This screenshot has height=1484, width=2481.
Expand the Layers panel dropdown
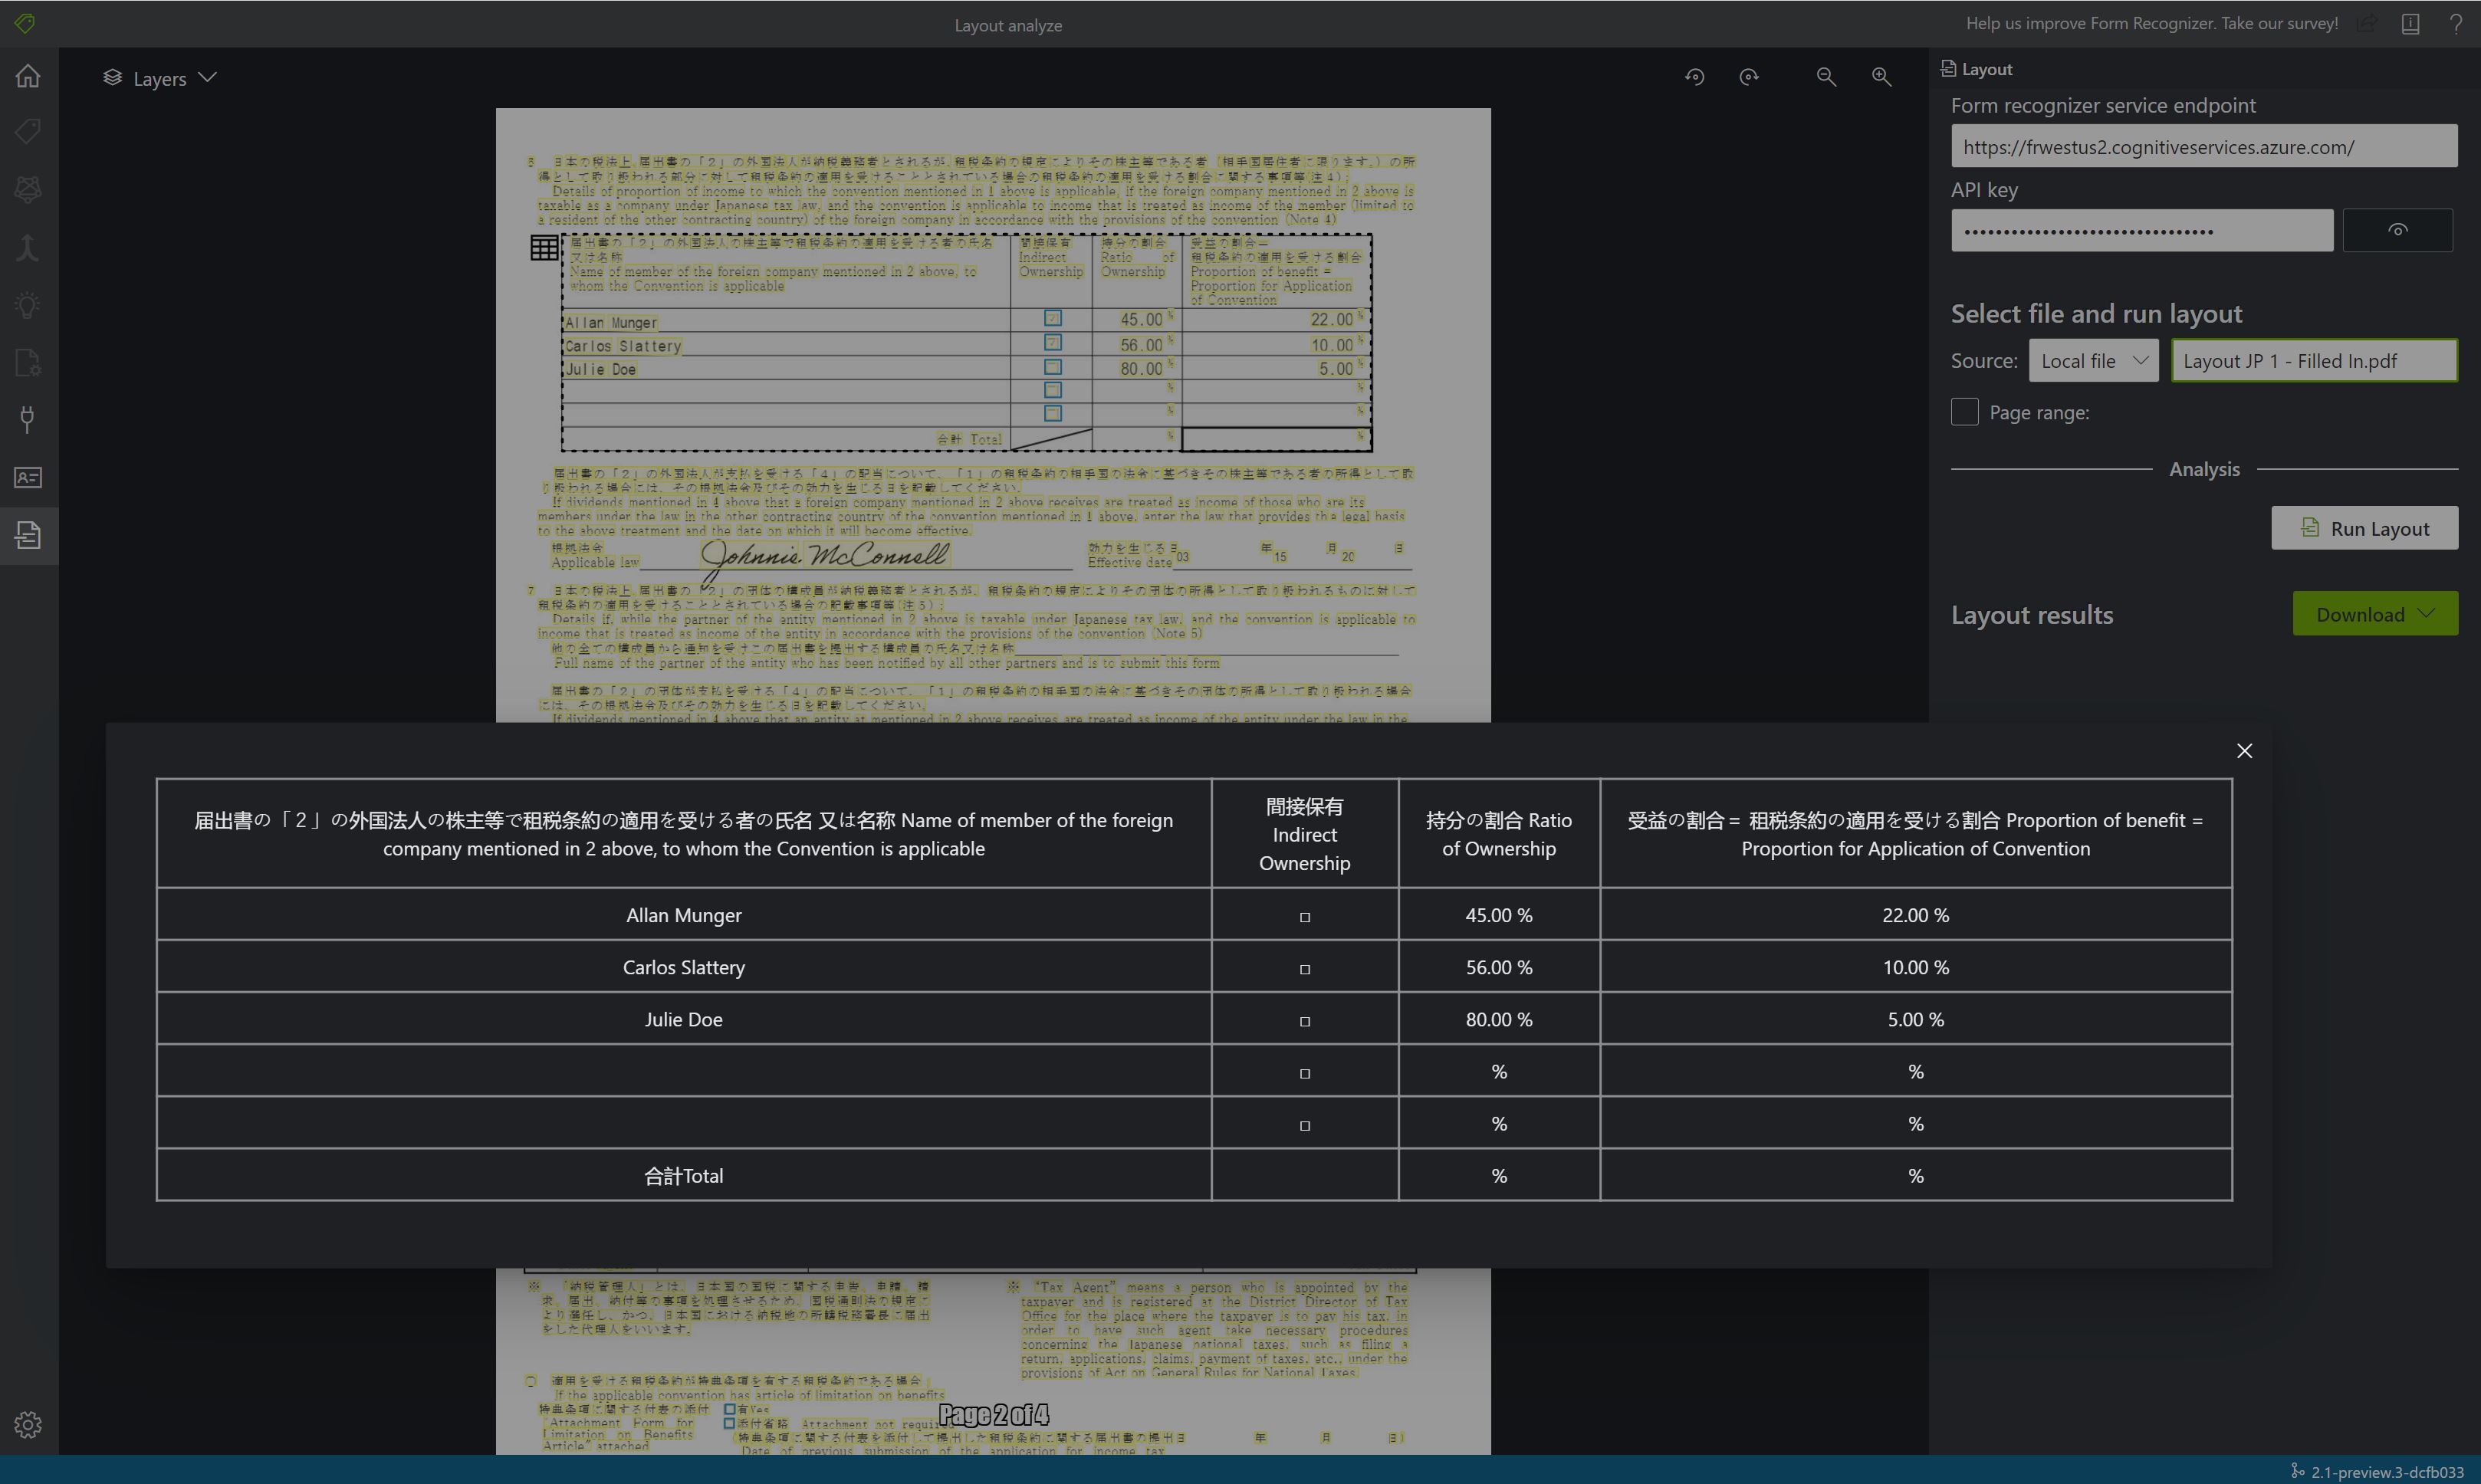[x=209, y=77]
